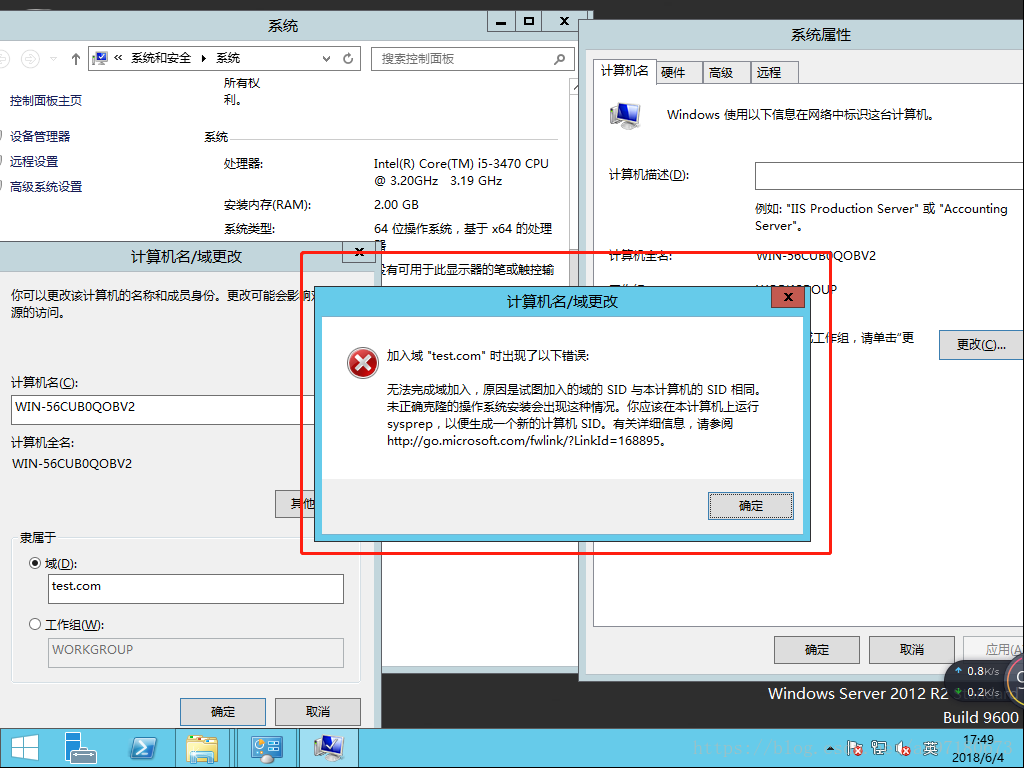Screen dimensions: 1024x768
Task: Click 取消 in the Computer Name/Domain Changes dialog
Action: tap(318, 712)
